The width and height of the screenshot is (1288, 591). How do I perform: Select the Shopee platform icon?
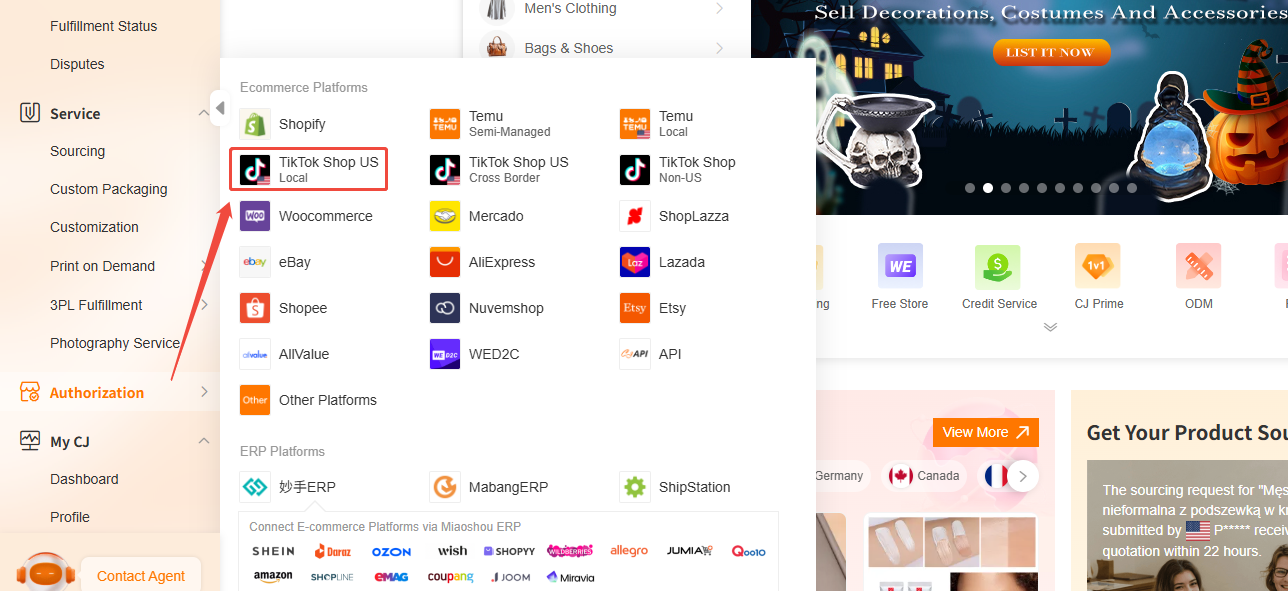point(255,308)
